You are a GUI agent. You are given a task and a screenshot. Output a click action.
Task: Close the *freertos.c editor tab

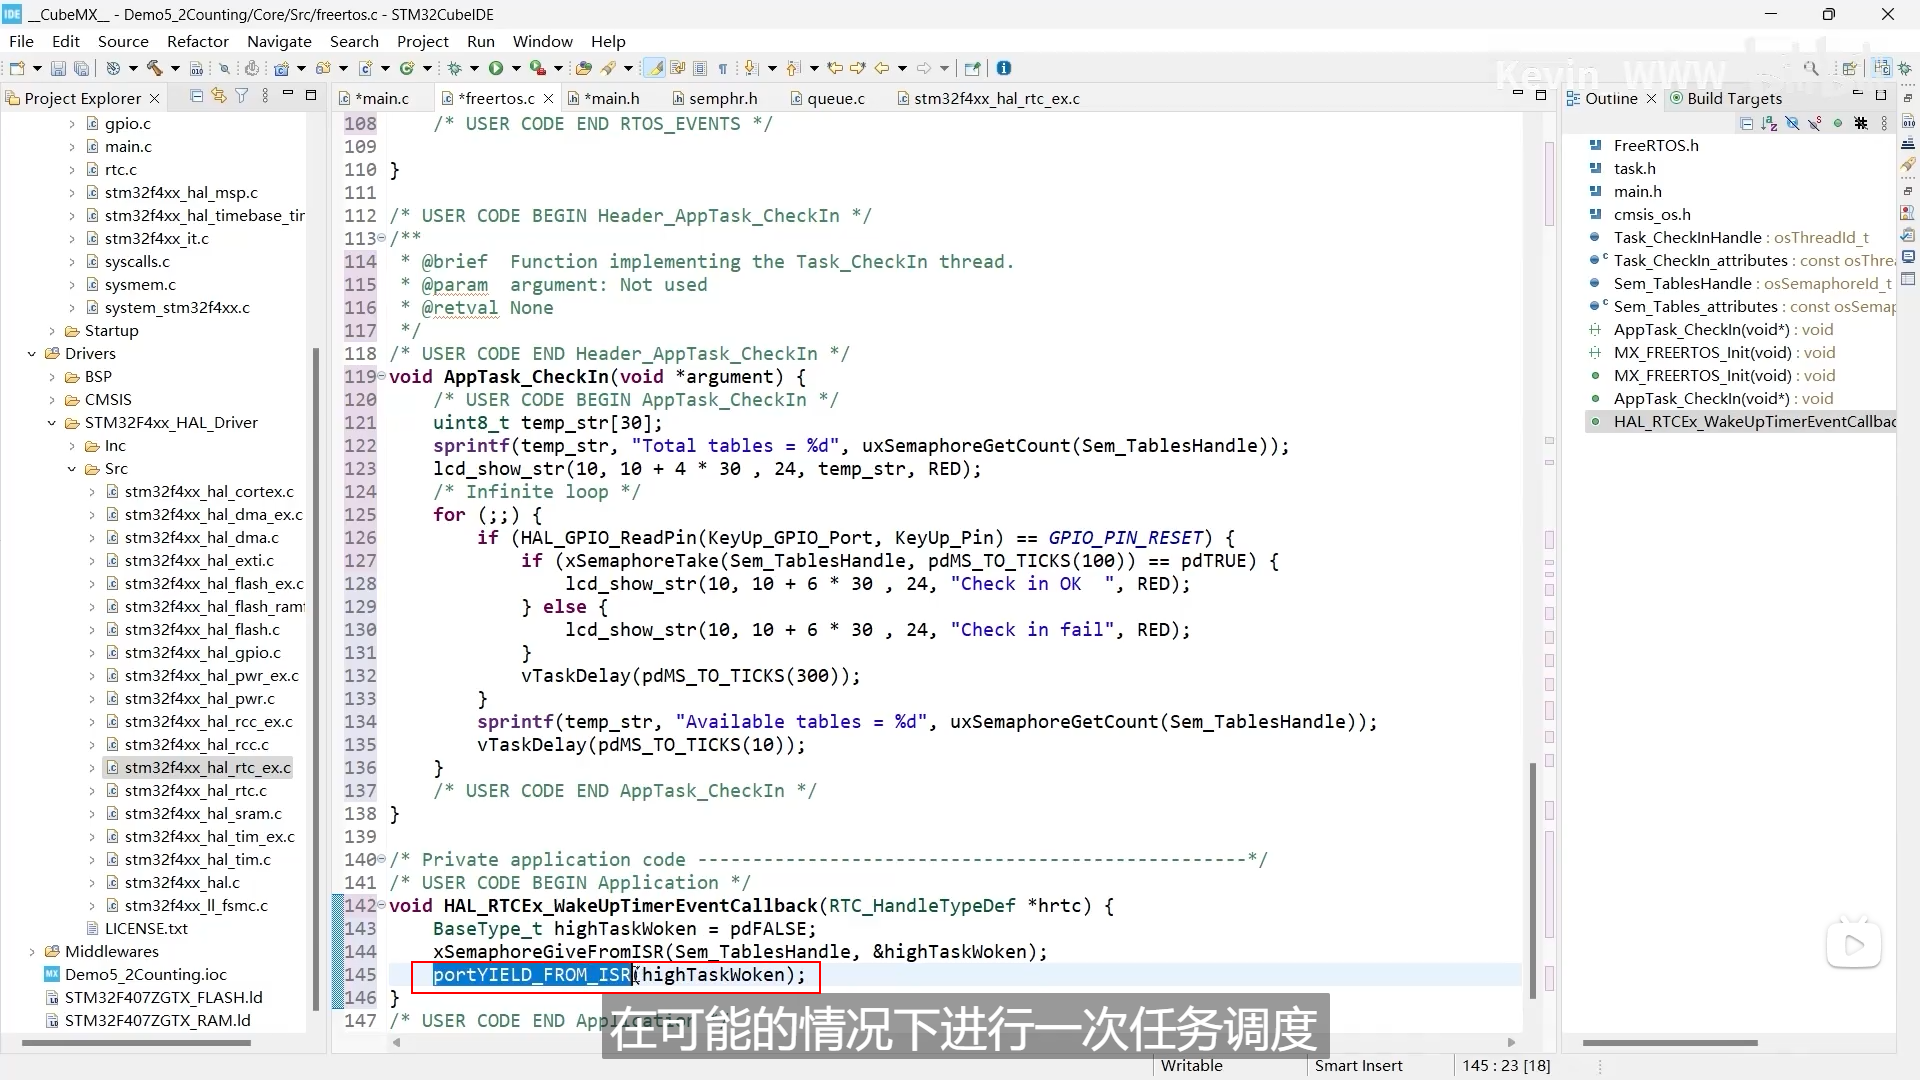548,98
